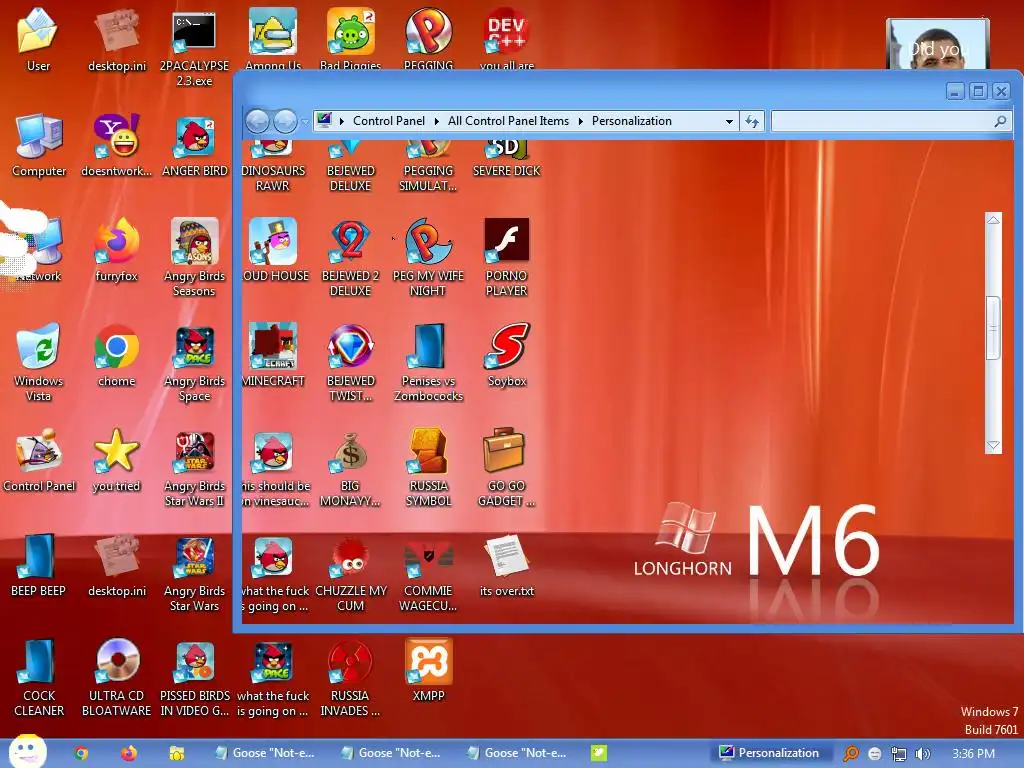Open Angry Birds Space shortcut
This screenshot has width=1024, height=768.
coord(194,362)
